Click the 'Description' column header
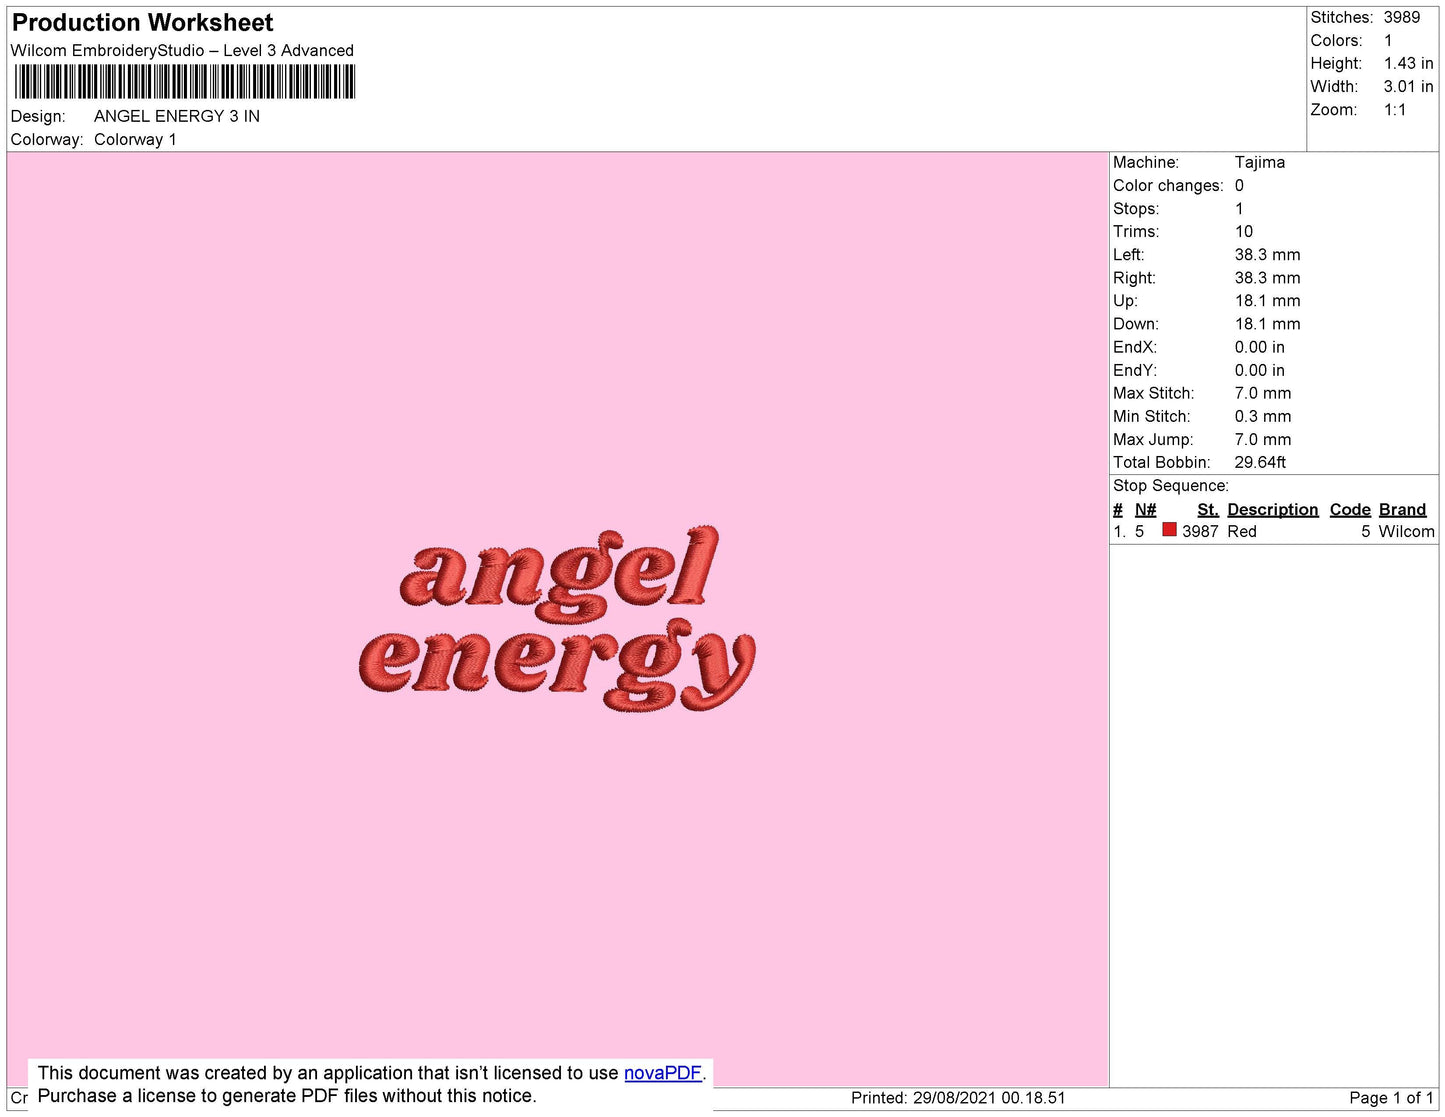Screen dimensions: 1445x1117 (x=1273, y=510)
